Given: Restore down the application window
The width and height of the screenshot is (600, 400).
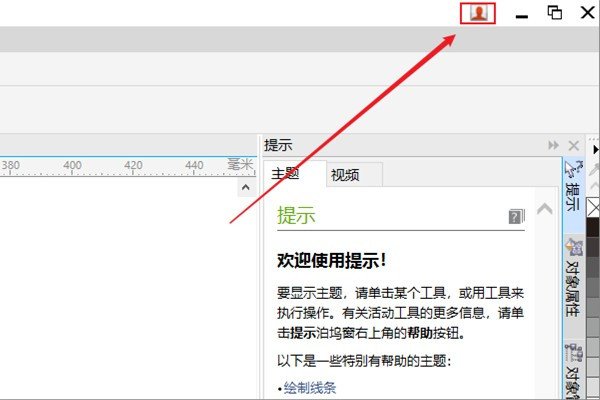Looking at the screenshot, I should (554, 13).
